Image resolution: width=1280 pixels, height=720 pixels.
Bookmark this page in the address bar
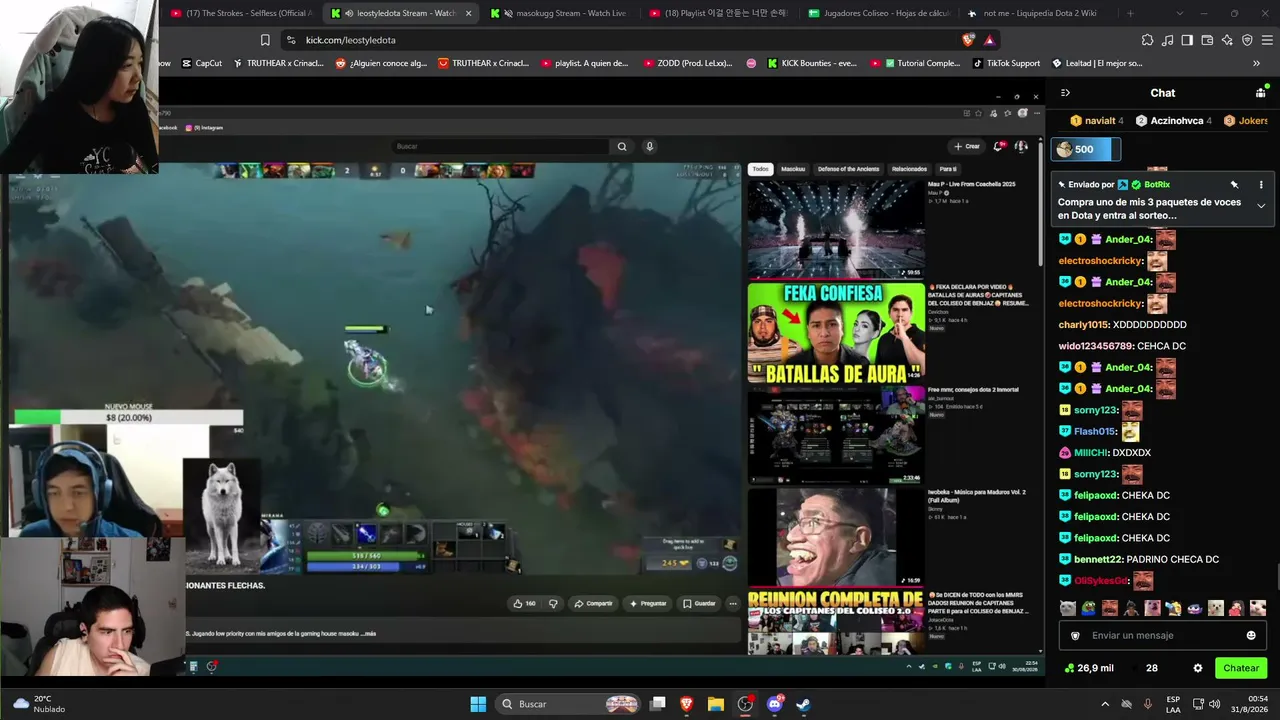pyautogui.click(x=265, y=40)
